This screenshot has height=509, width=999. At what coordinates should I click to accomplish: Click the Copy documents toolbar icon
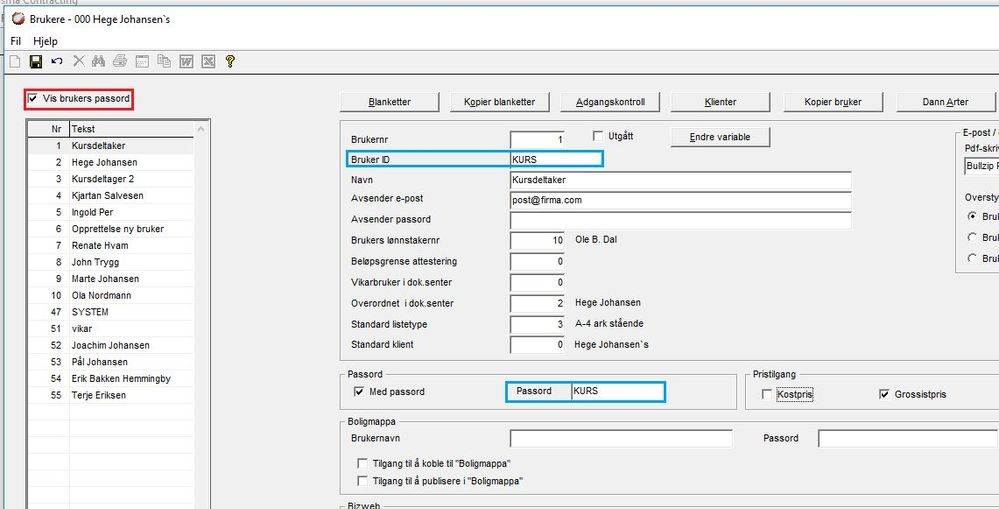(164, 61)
